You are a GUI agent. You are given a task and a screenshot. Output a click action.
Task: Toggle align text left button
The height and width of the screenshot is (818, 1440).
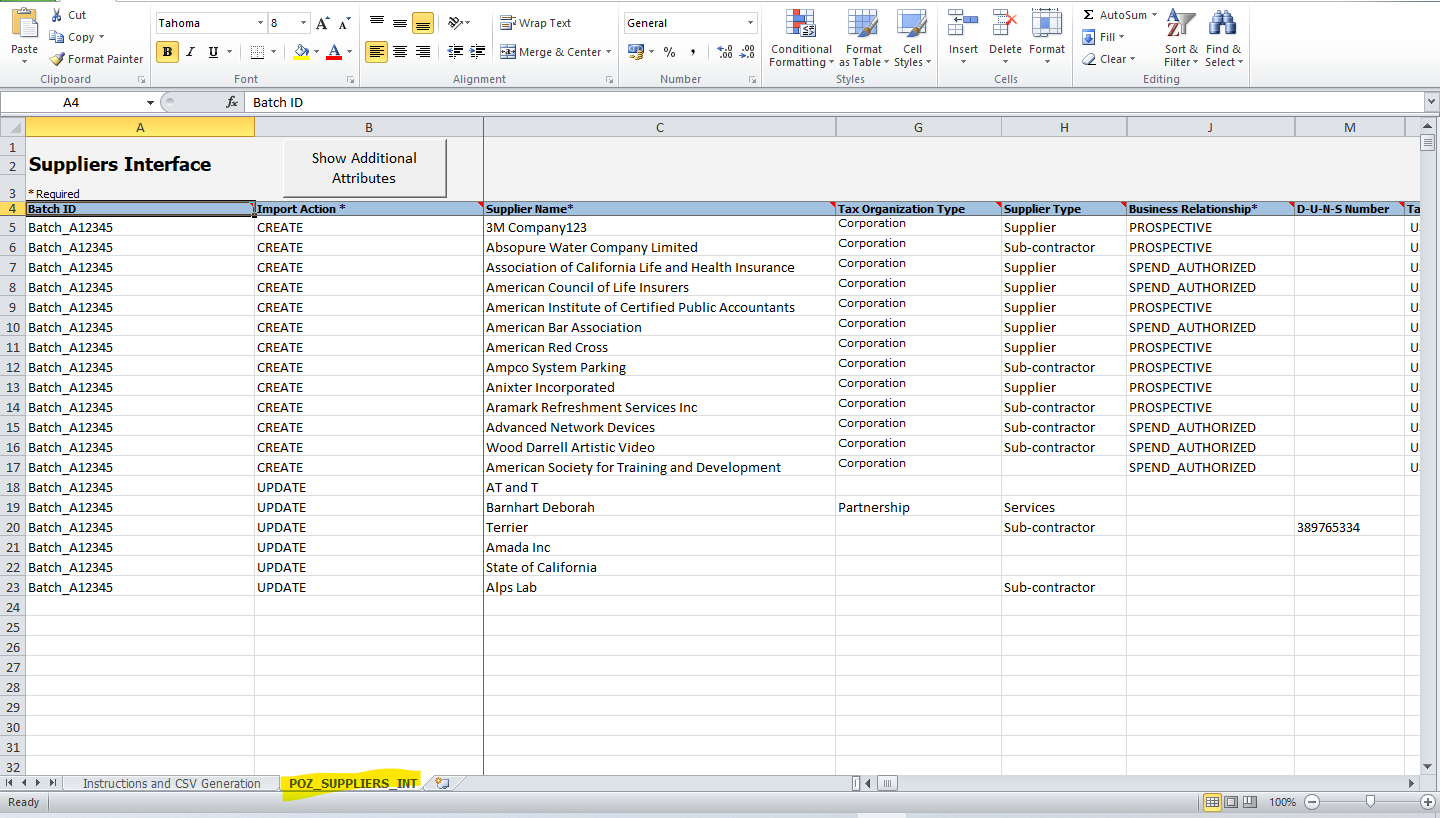point(377,52)
